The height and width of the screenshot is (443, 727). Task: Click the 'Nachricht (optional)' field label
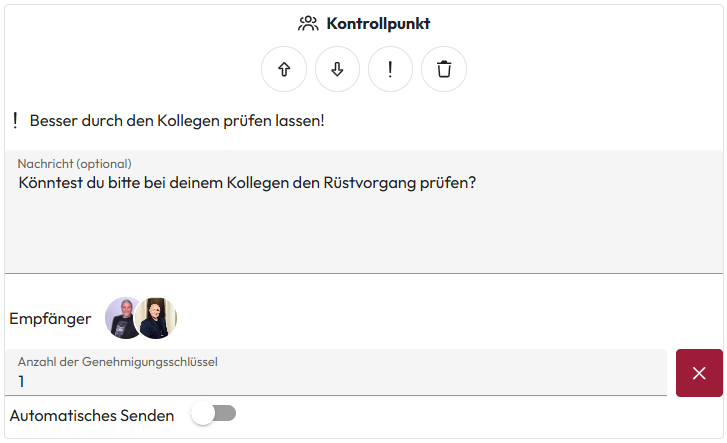[75, 163]
